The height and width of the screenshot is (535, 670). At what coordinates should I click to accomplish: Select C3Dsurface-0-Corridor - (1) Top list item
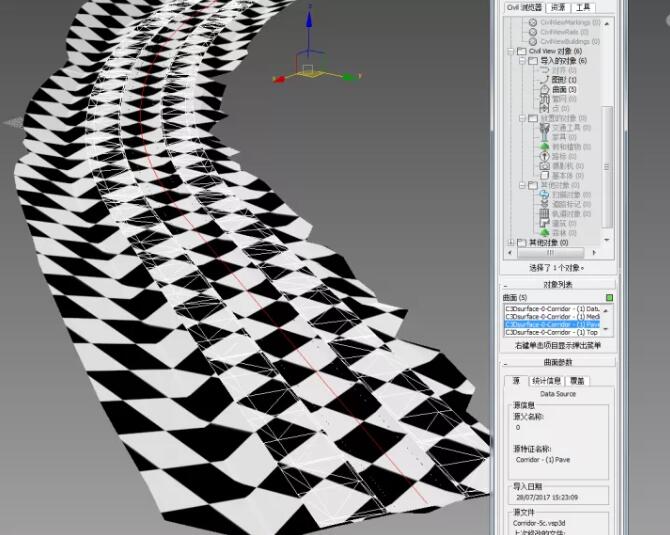point(552,332)
